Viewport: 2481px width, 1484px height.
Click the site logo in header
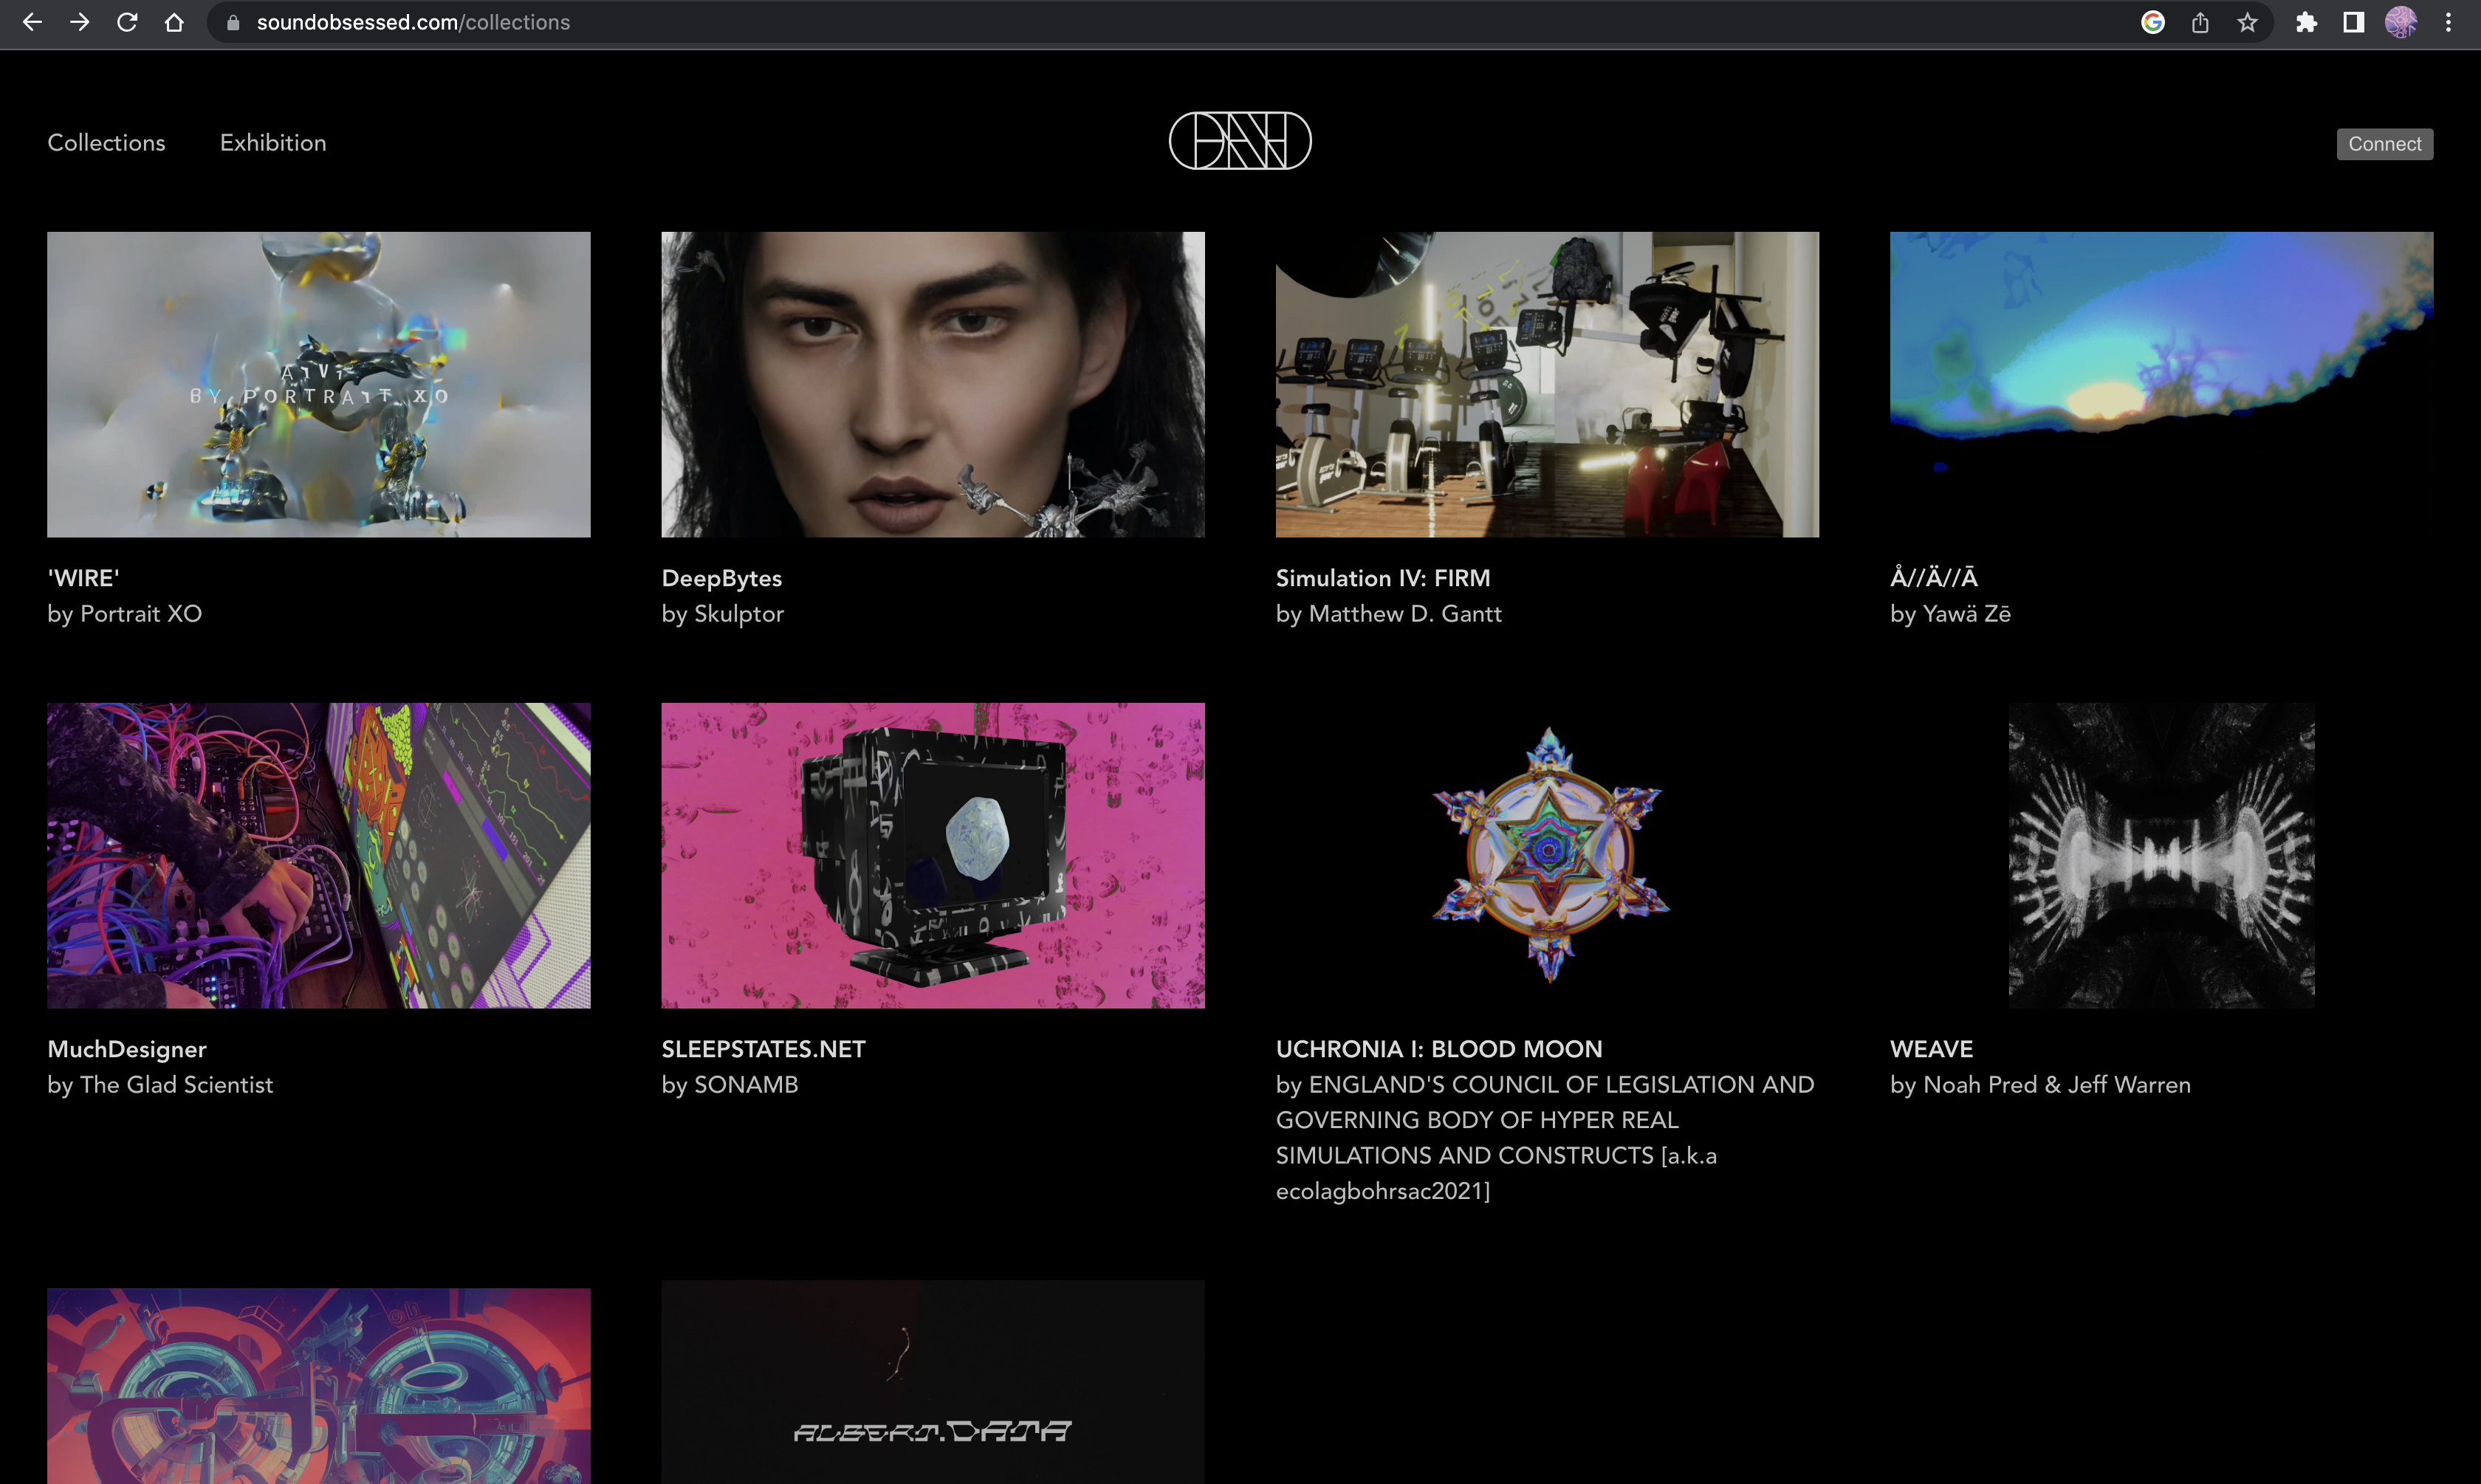(x=1240, y=141)
